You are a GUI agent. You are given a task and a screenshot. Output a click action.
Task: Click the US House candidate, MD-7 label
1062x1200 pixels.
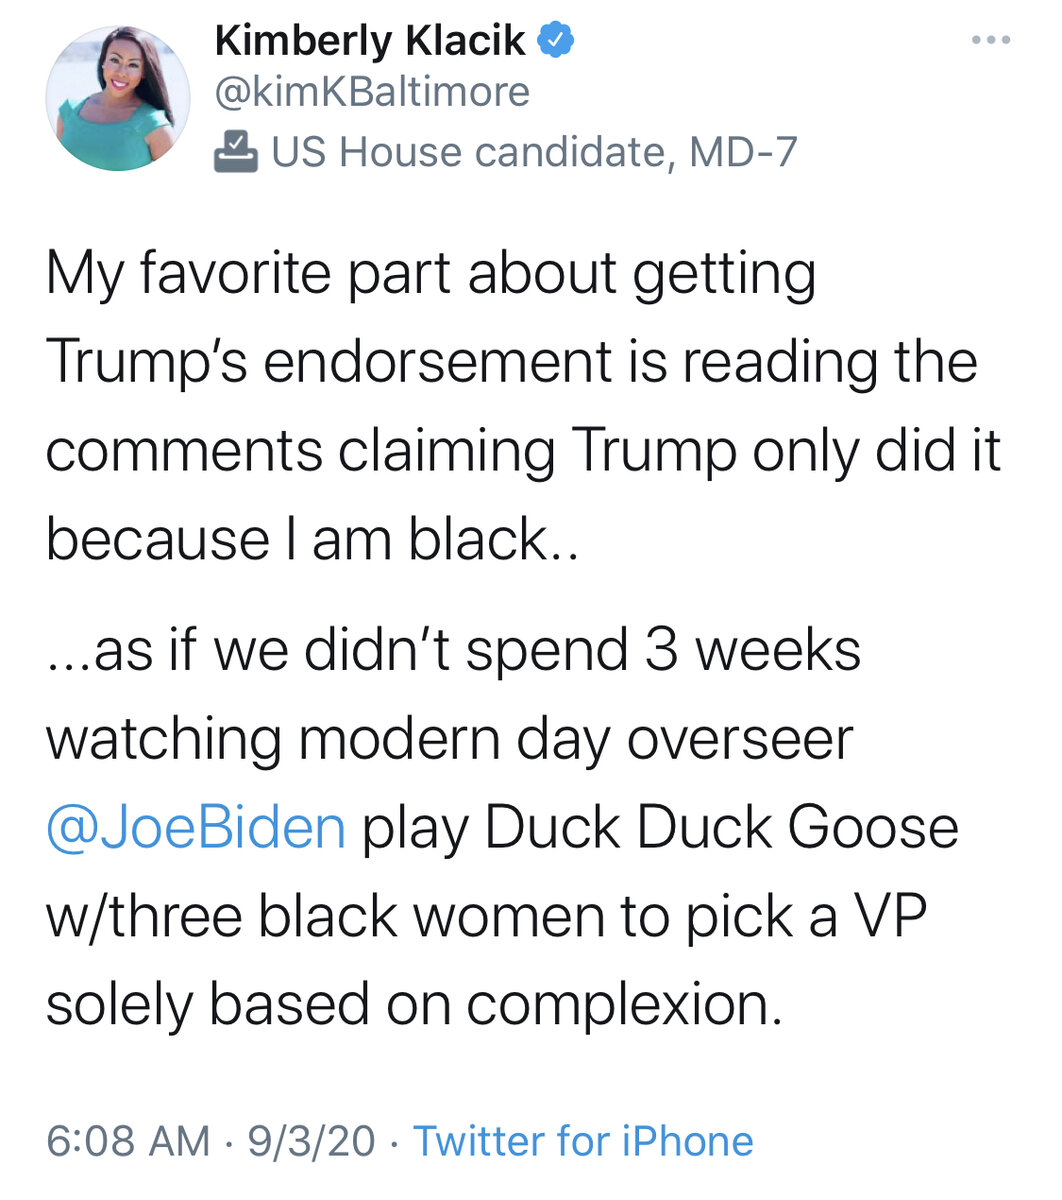[x=534, y=152]
